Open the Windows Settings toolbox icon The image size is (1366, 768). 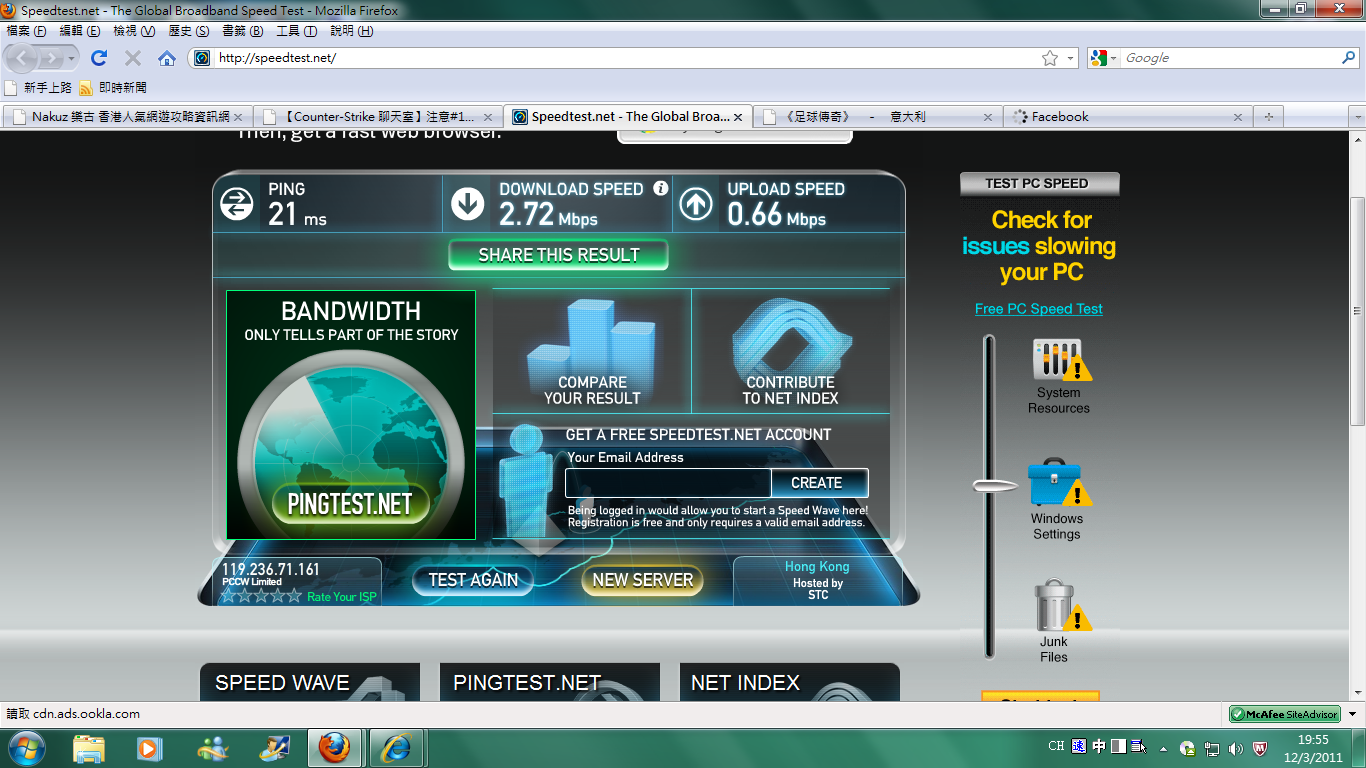pos(1056,483)
